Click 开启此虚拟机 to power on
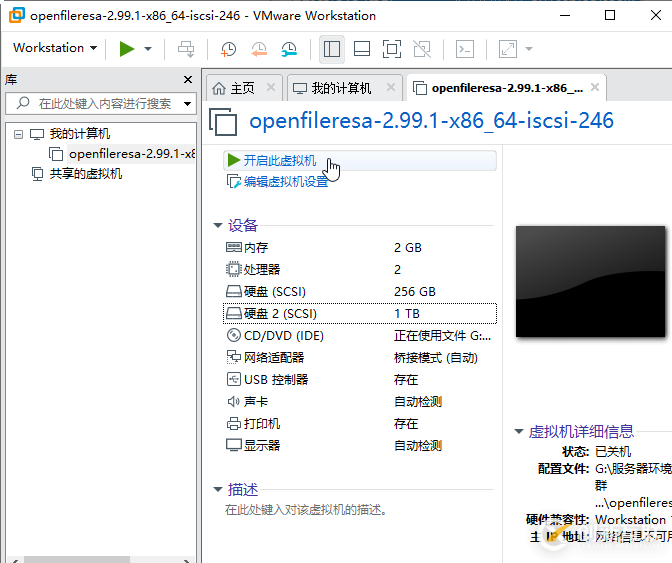Screen dimensions: 672x563 [x=279, y=160]
